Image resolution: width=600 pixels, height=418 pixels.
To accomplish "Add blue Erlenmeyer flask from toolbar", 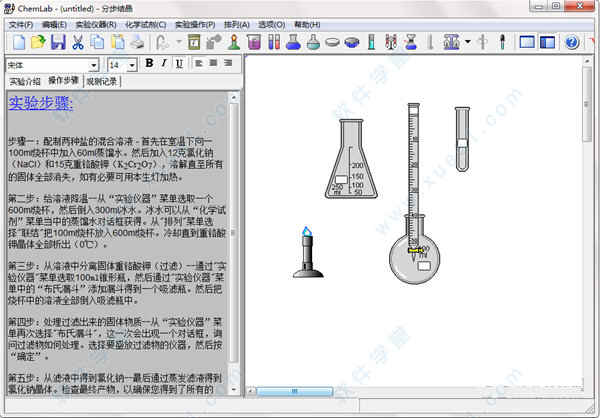I will click(x=293, y=42).
